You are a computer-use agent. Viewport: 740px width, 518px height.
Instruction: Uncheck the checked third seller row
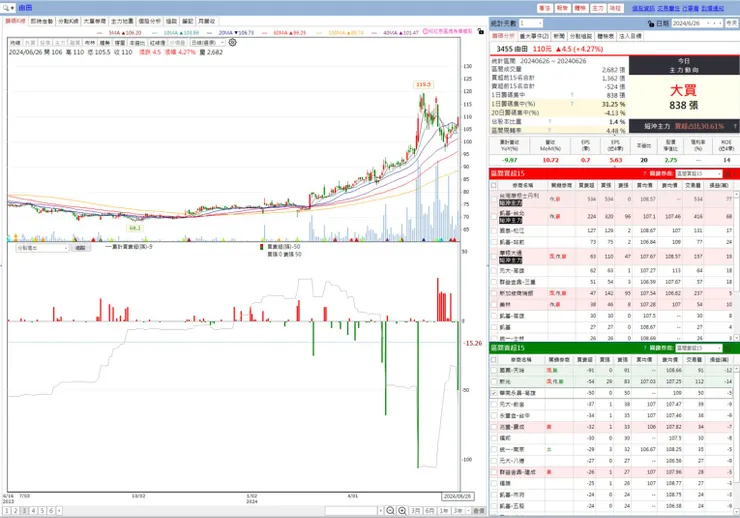tap(494, 393)
